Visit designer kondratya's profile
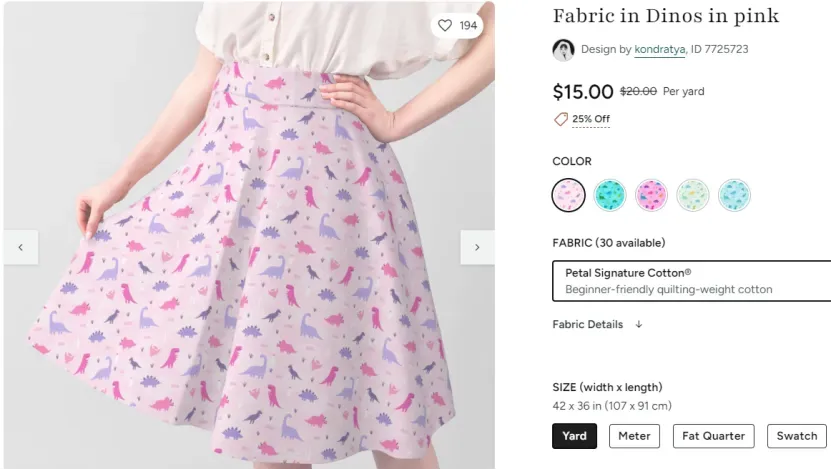 pyautogui.click(x=660, y=49)
